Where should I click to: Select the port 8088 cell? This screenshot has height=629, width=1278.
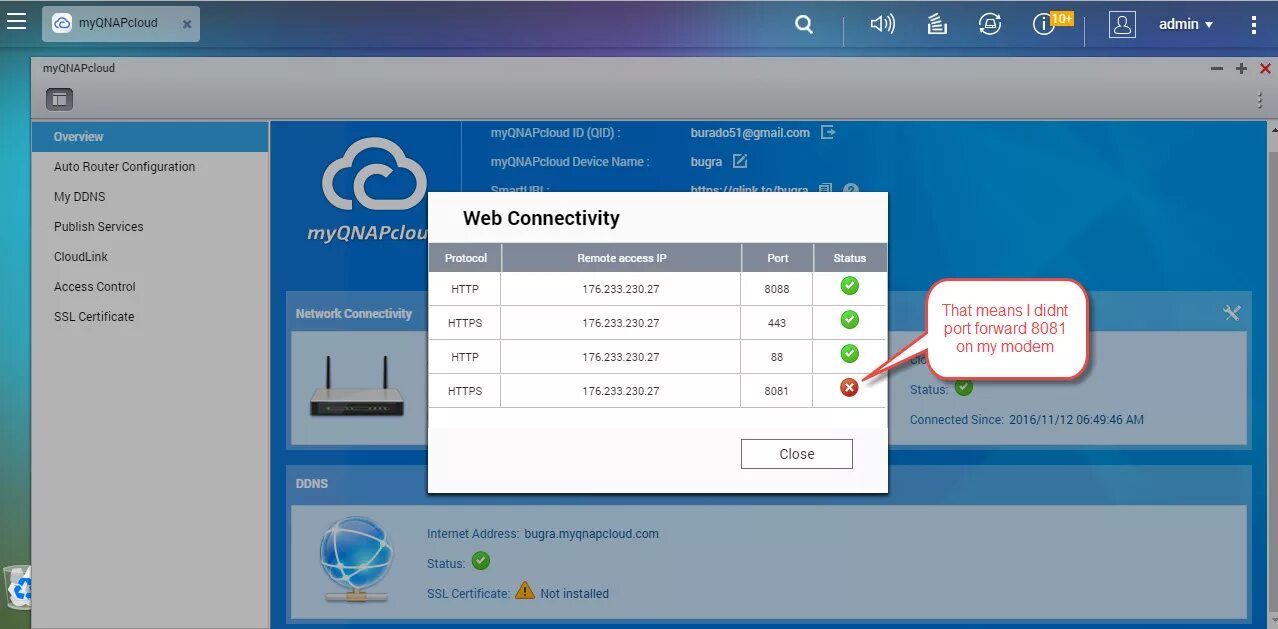click(x=777, y=289)
